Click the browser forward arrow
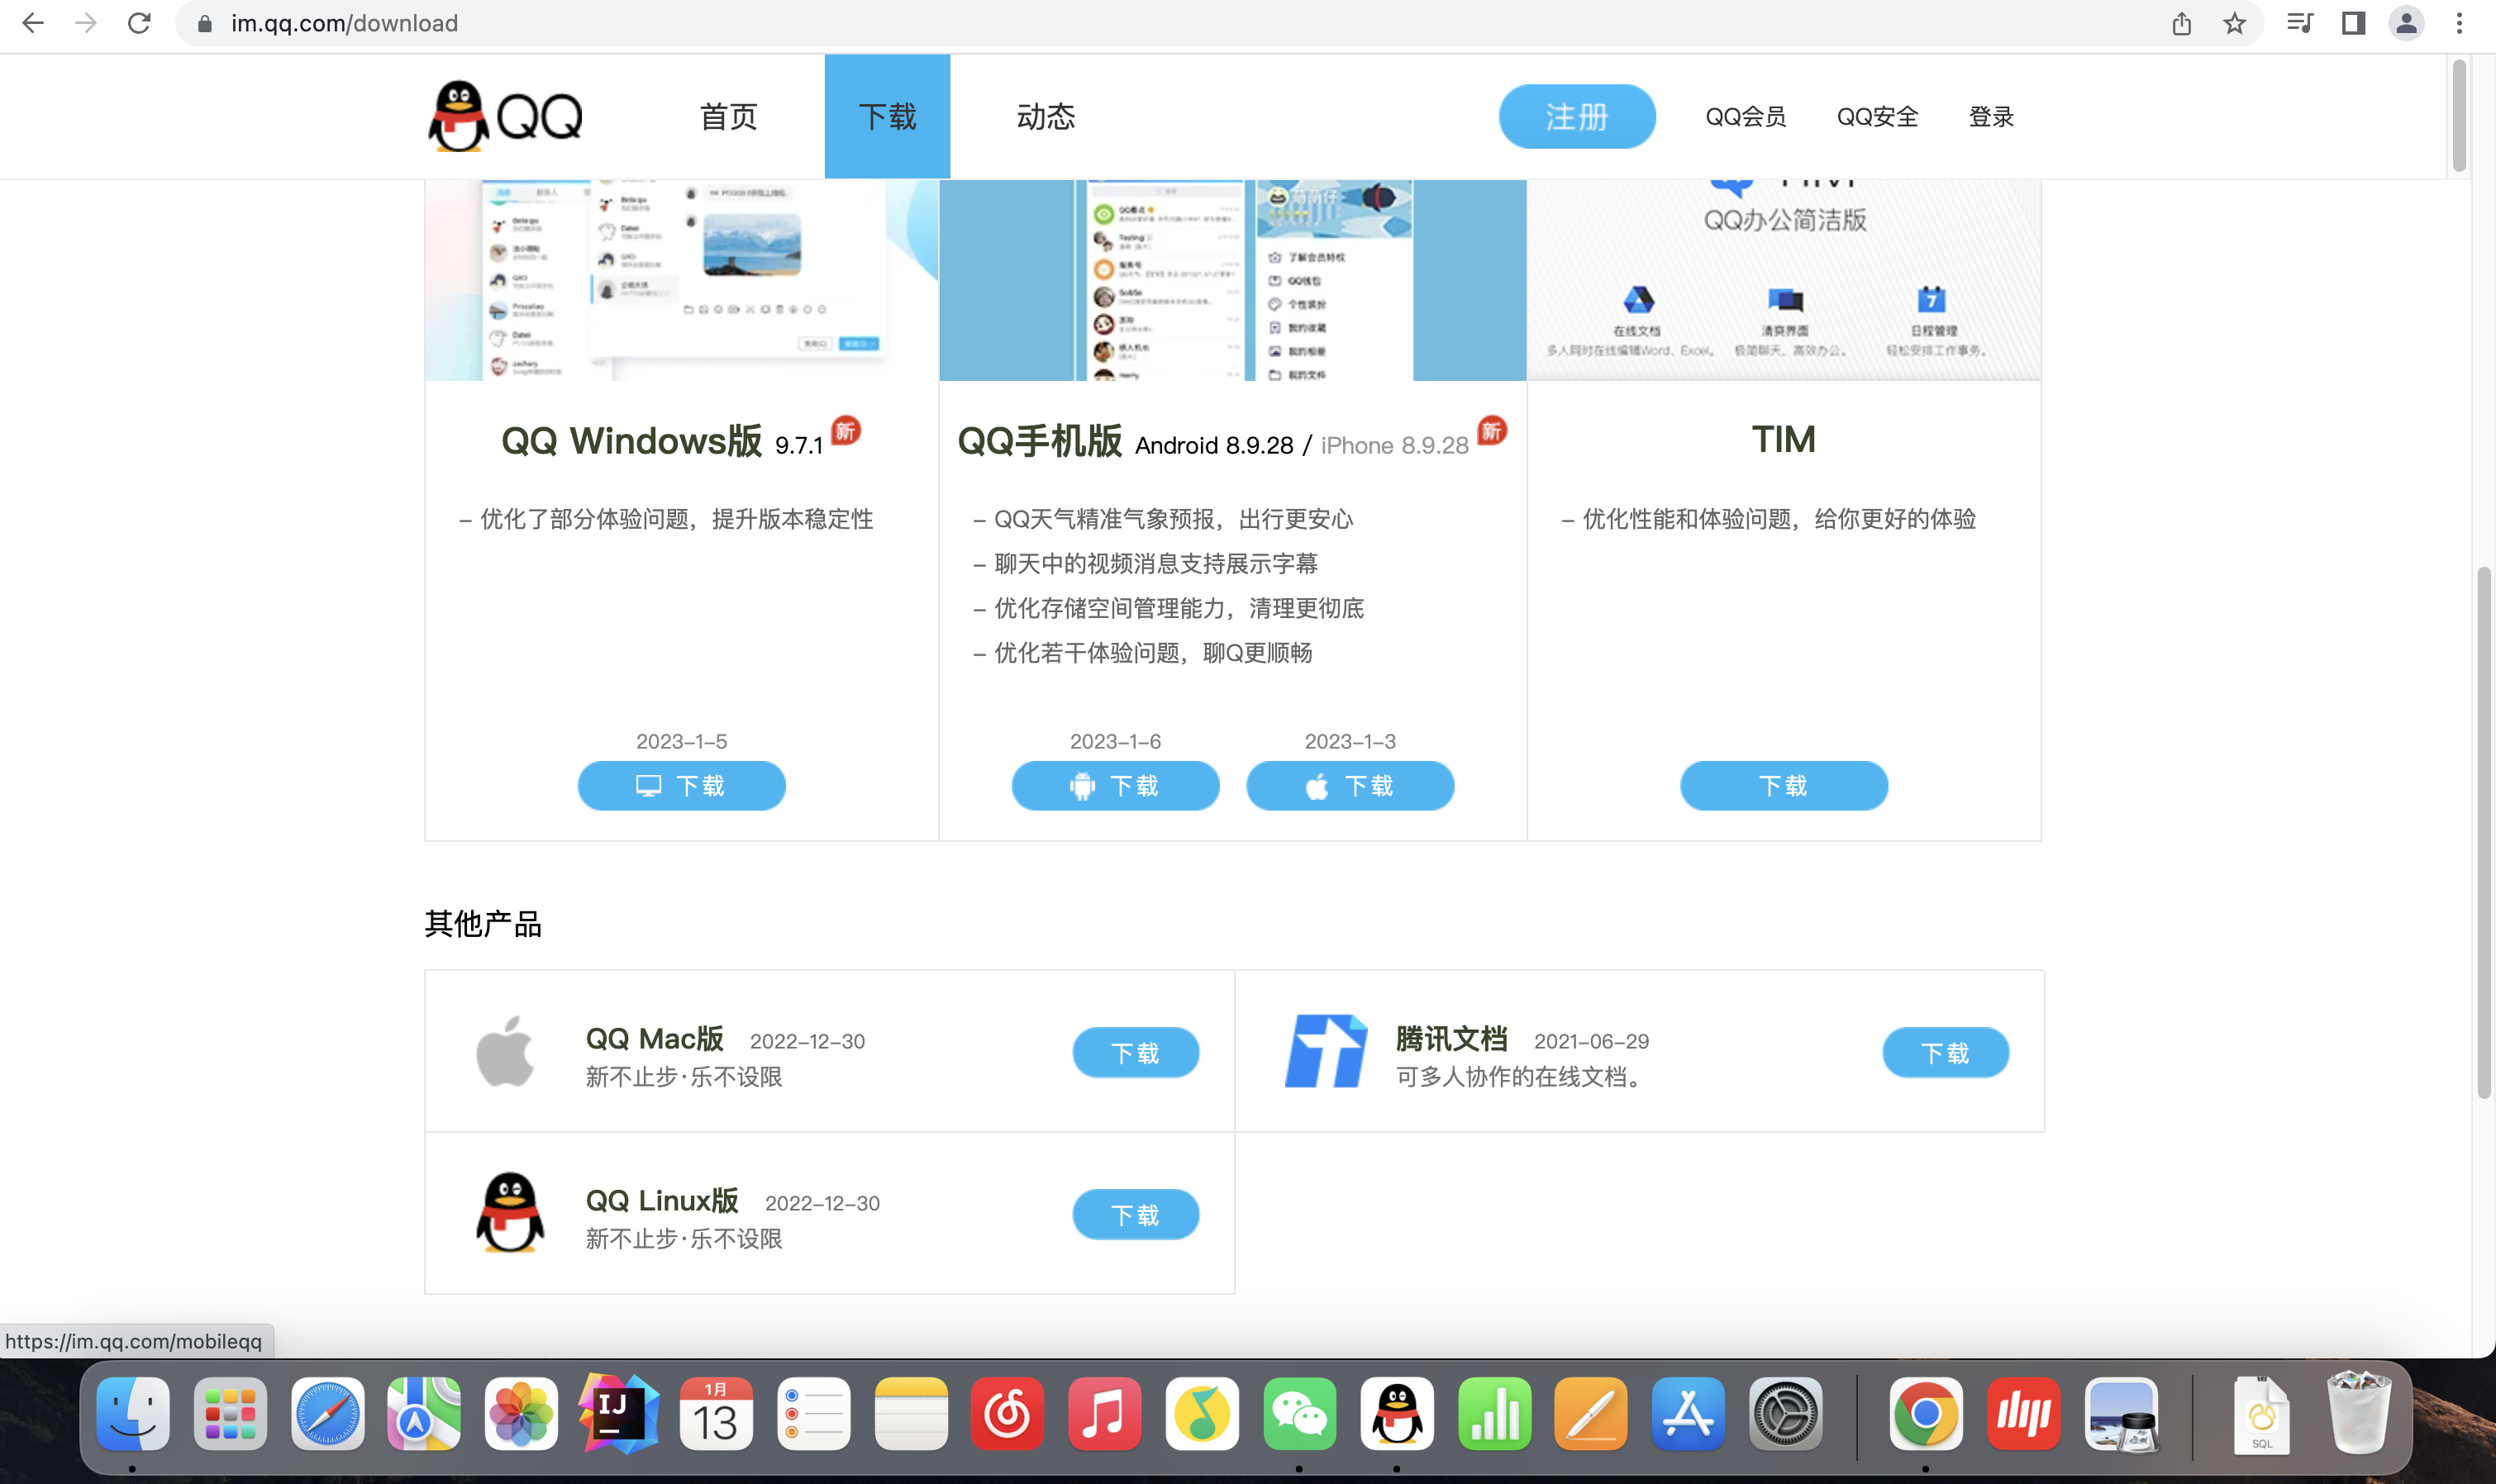The width and height of the screenshot is (2496, 1484). point(86,23)
